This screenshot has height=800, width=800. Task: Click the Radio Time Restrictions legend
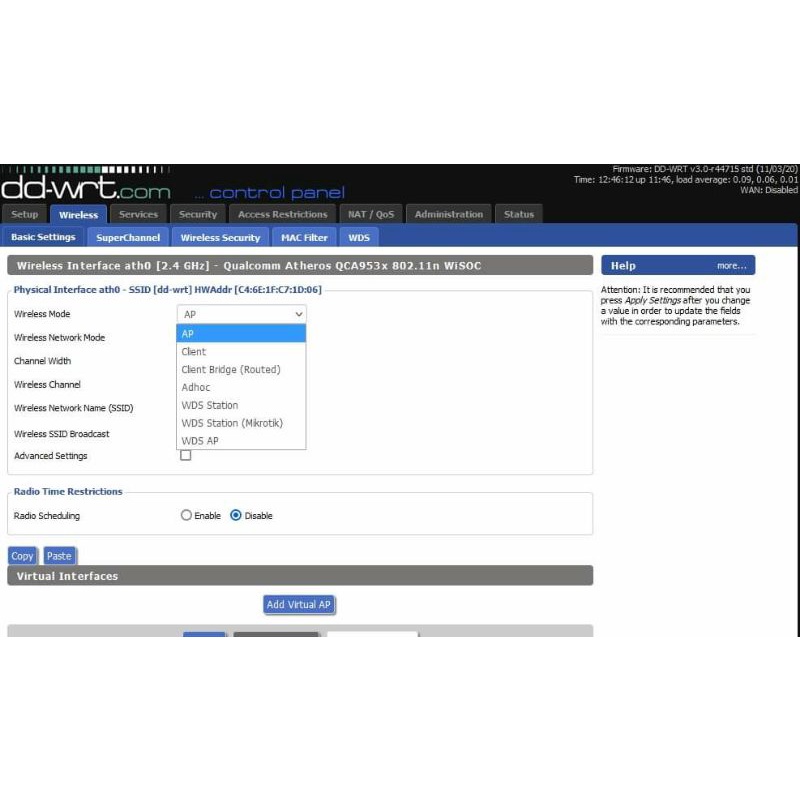click(68, 491)
